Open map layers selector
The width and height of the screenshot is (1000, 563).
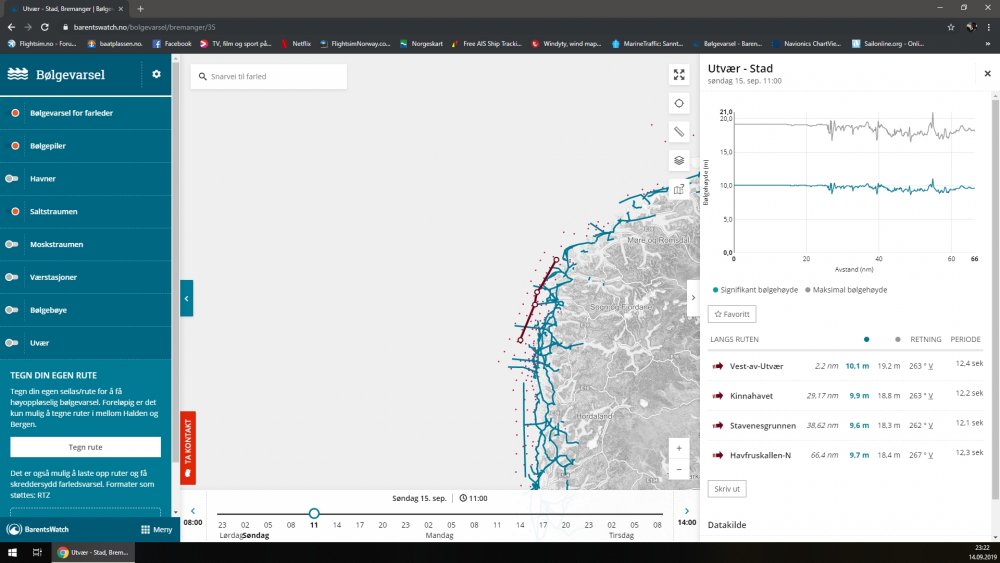tap(679, 160)
